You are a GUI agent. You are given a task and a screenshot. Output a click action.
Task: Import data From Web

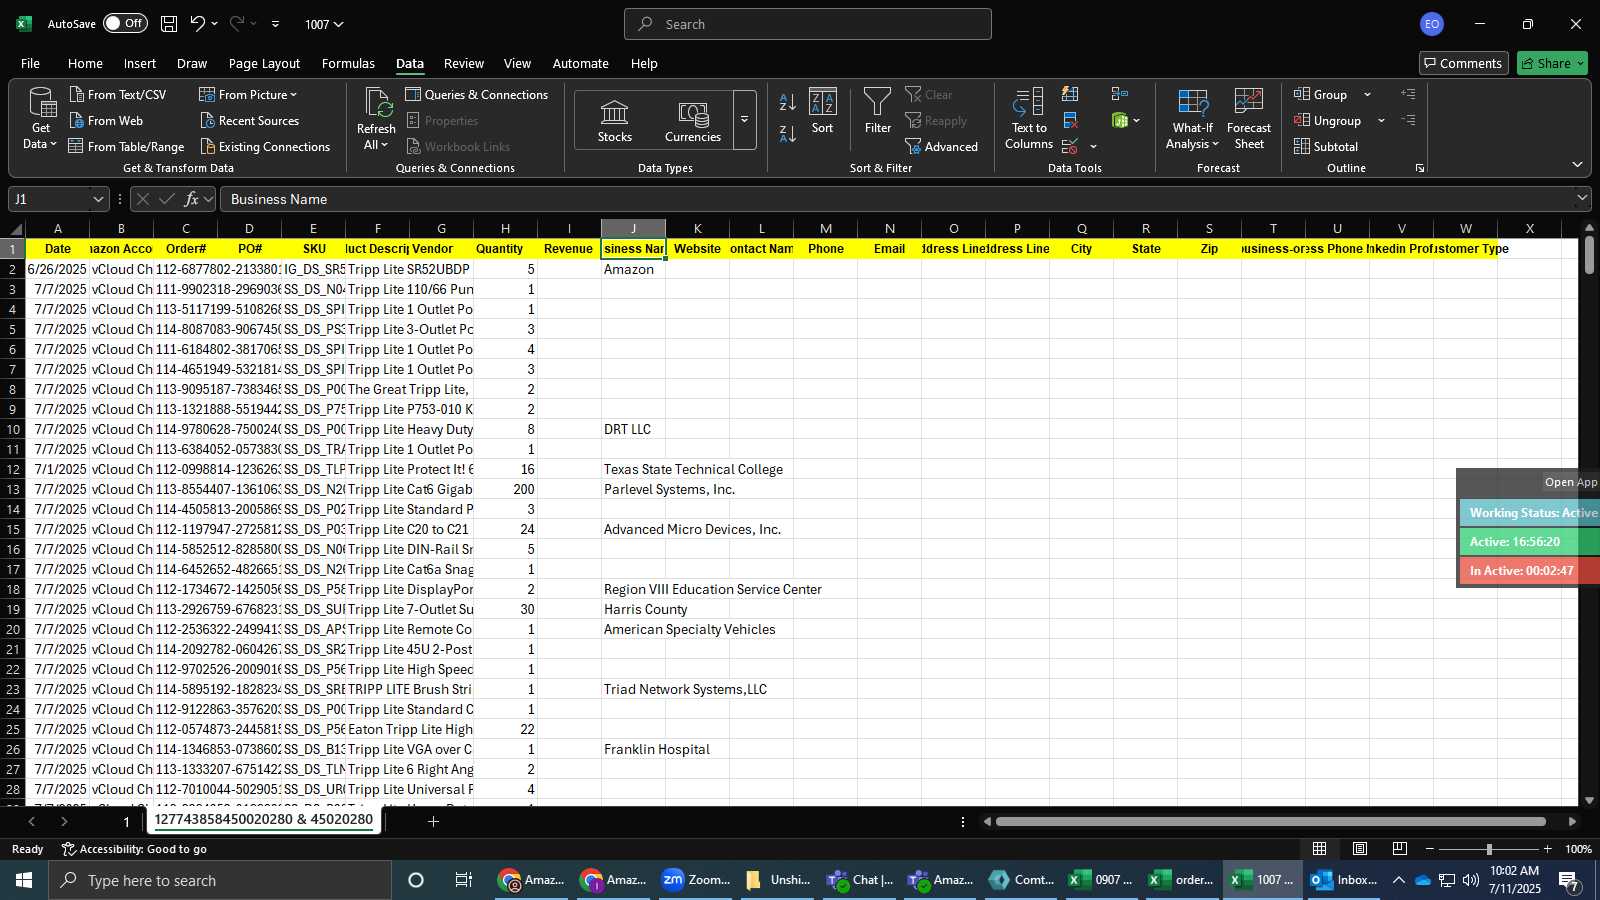(x=105, y=120)
